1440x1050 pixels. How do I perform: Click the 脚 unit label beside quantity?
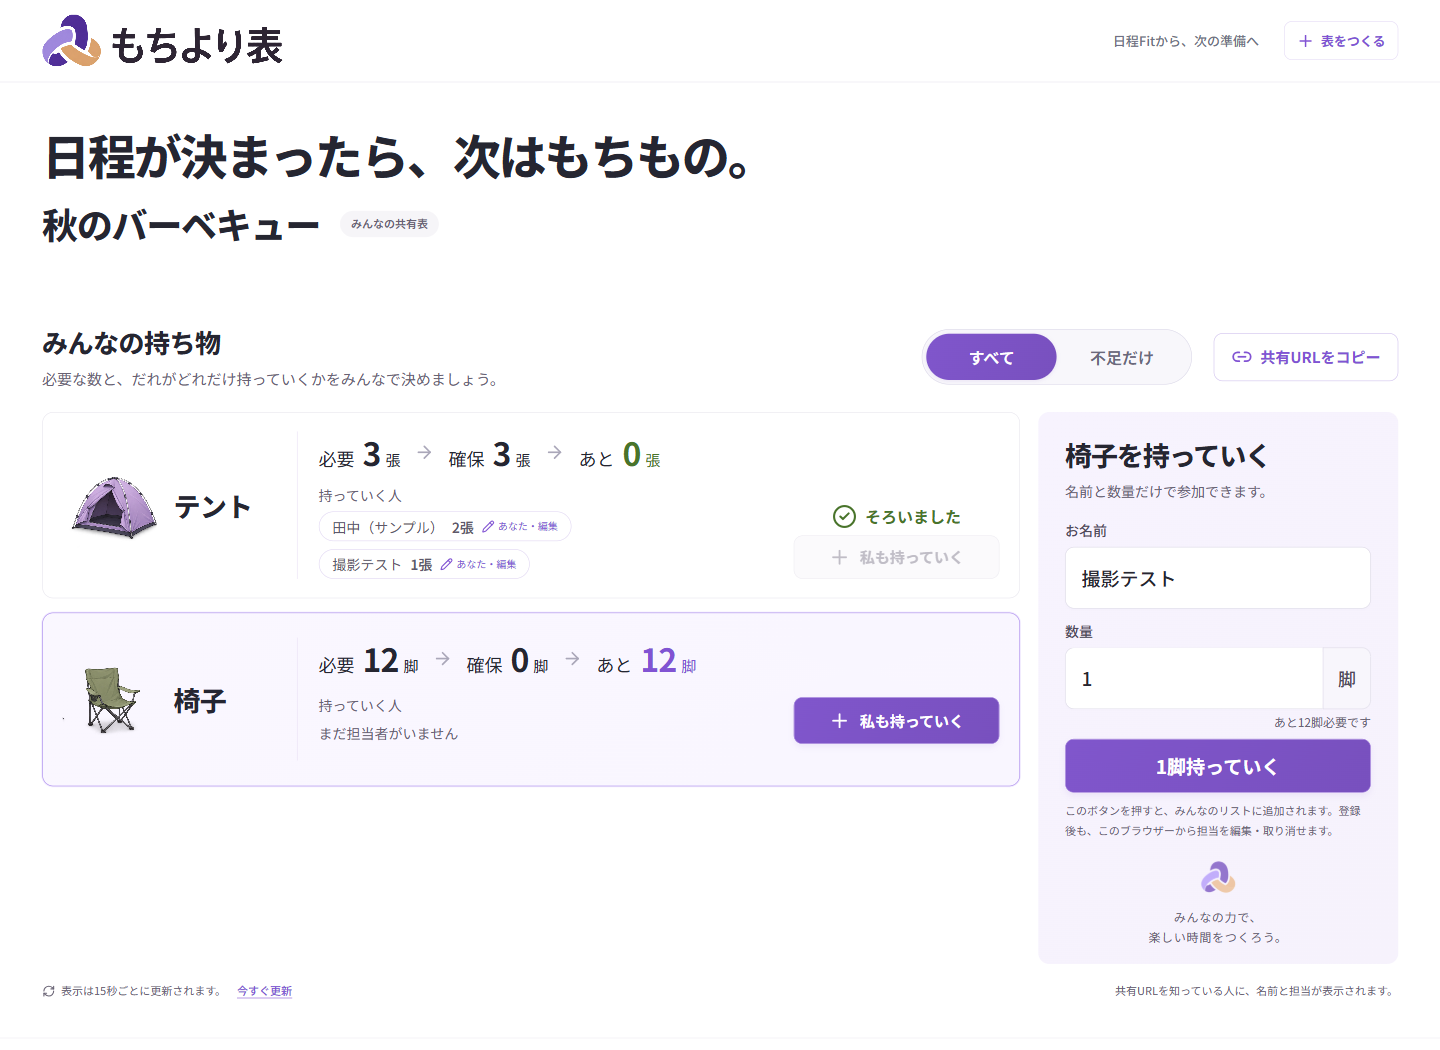pos(1346,678)
